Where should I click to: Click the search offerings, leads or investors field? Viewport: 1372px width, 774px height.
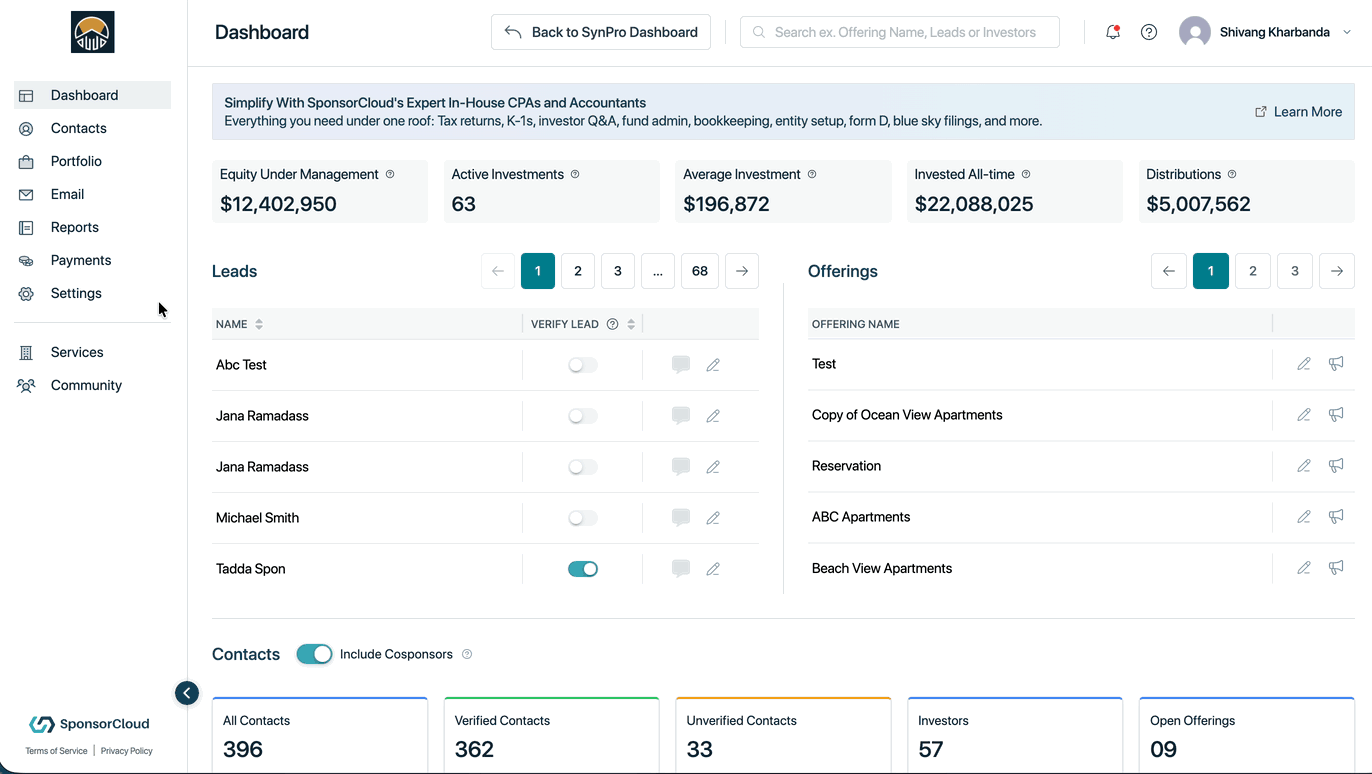tap(900, 32)
